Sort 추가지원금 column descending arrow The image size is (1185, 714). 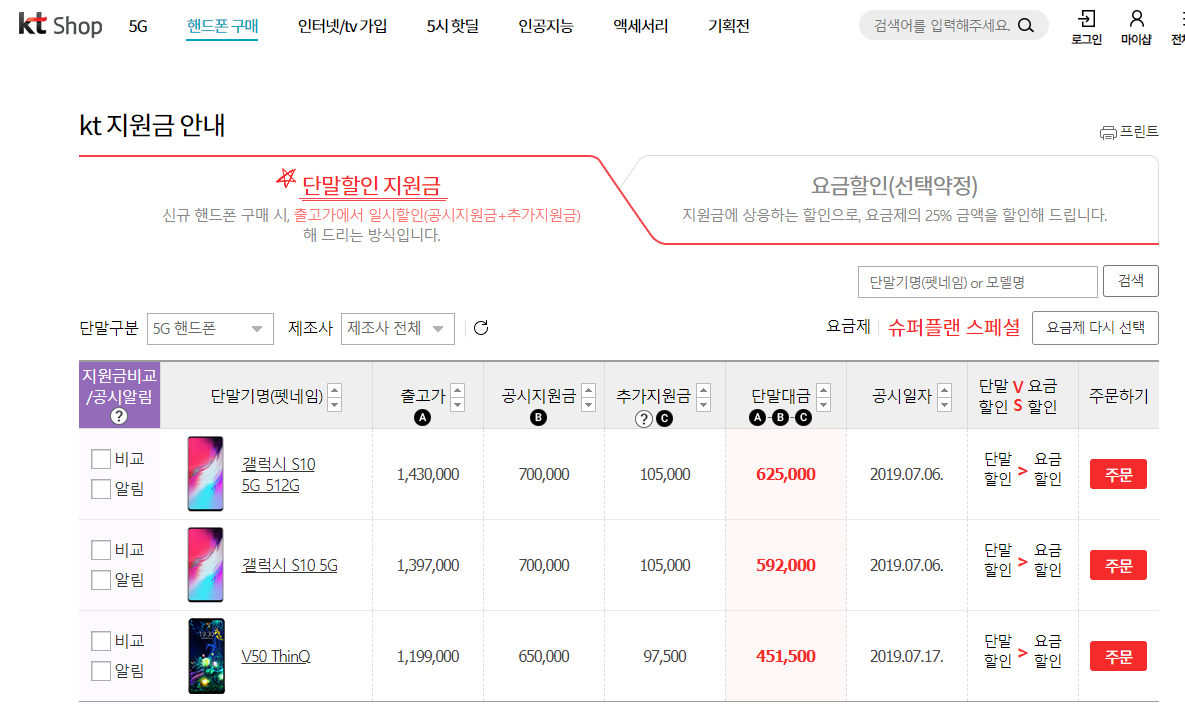tap(704, 404)
